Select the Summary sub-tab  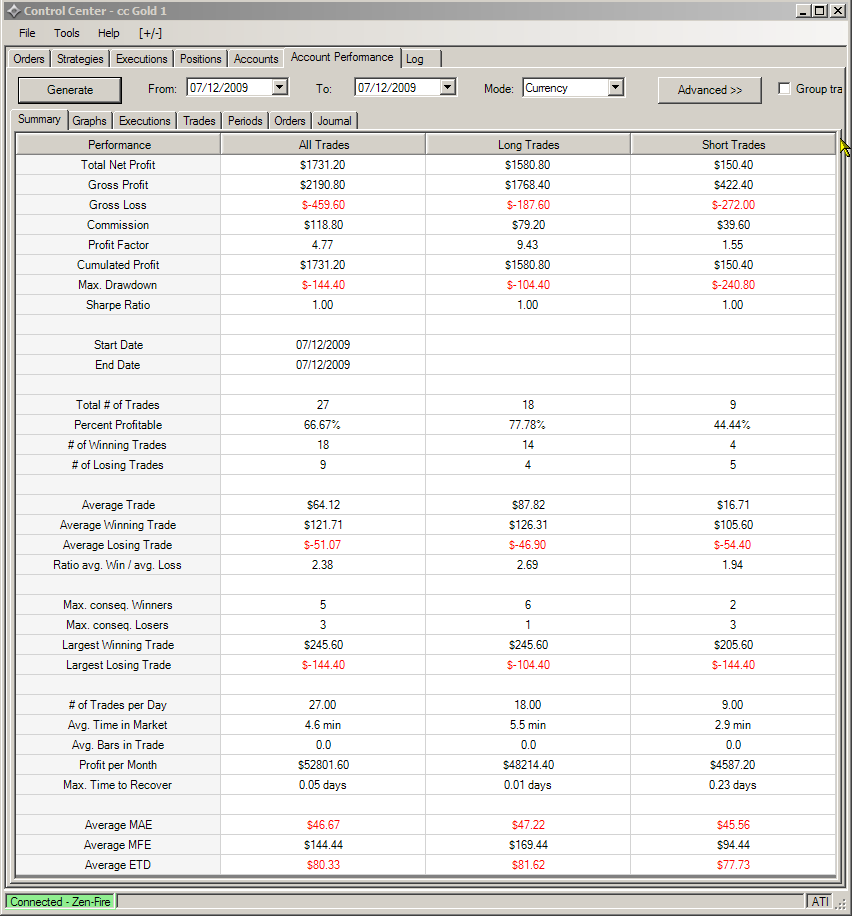tap(39, 119)
